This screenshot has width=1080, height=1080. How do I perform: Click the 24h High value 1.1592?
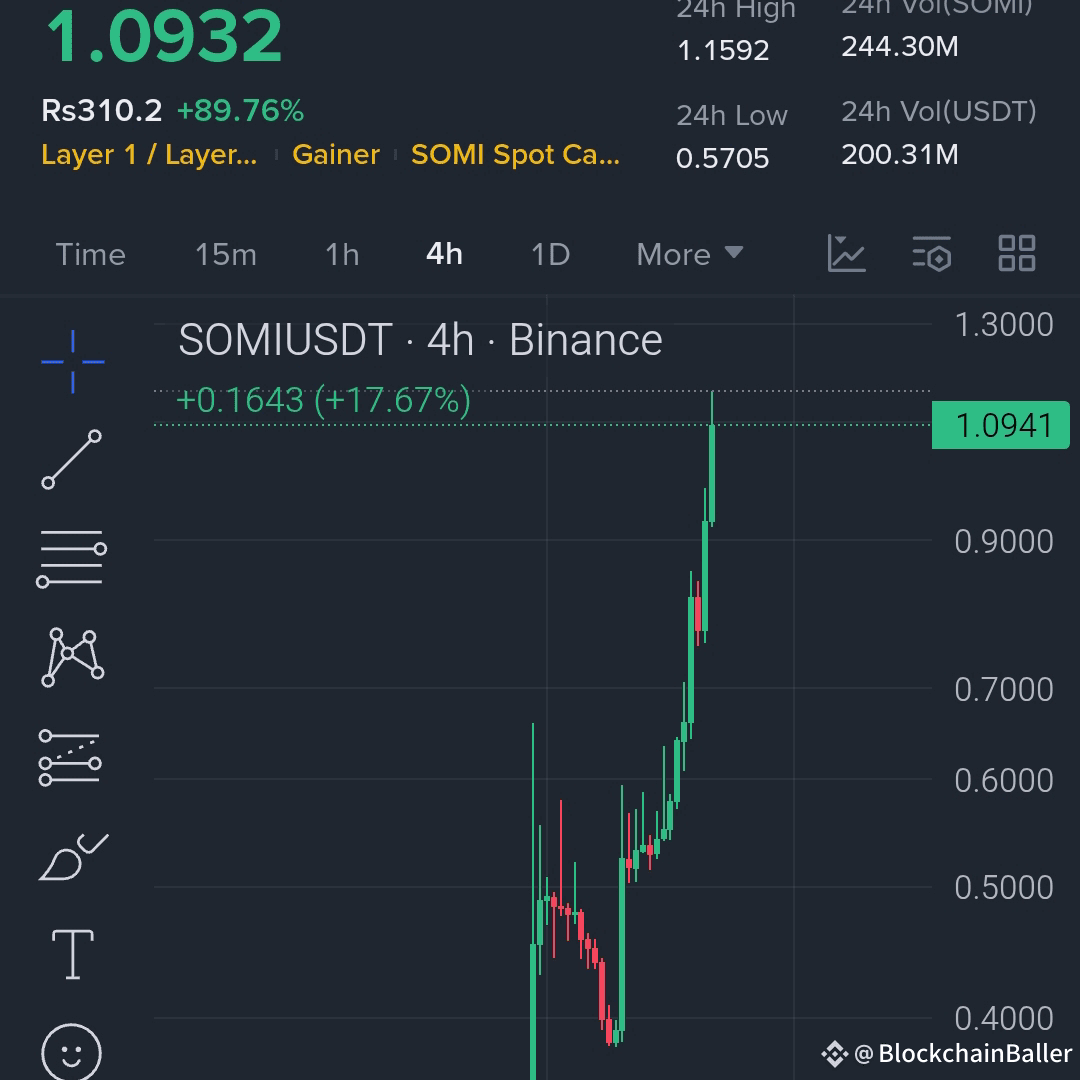point(723,50)
